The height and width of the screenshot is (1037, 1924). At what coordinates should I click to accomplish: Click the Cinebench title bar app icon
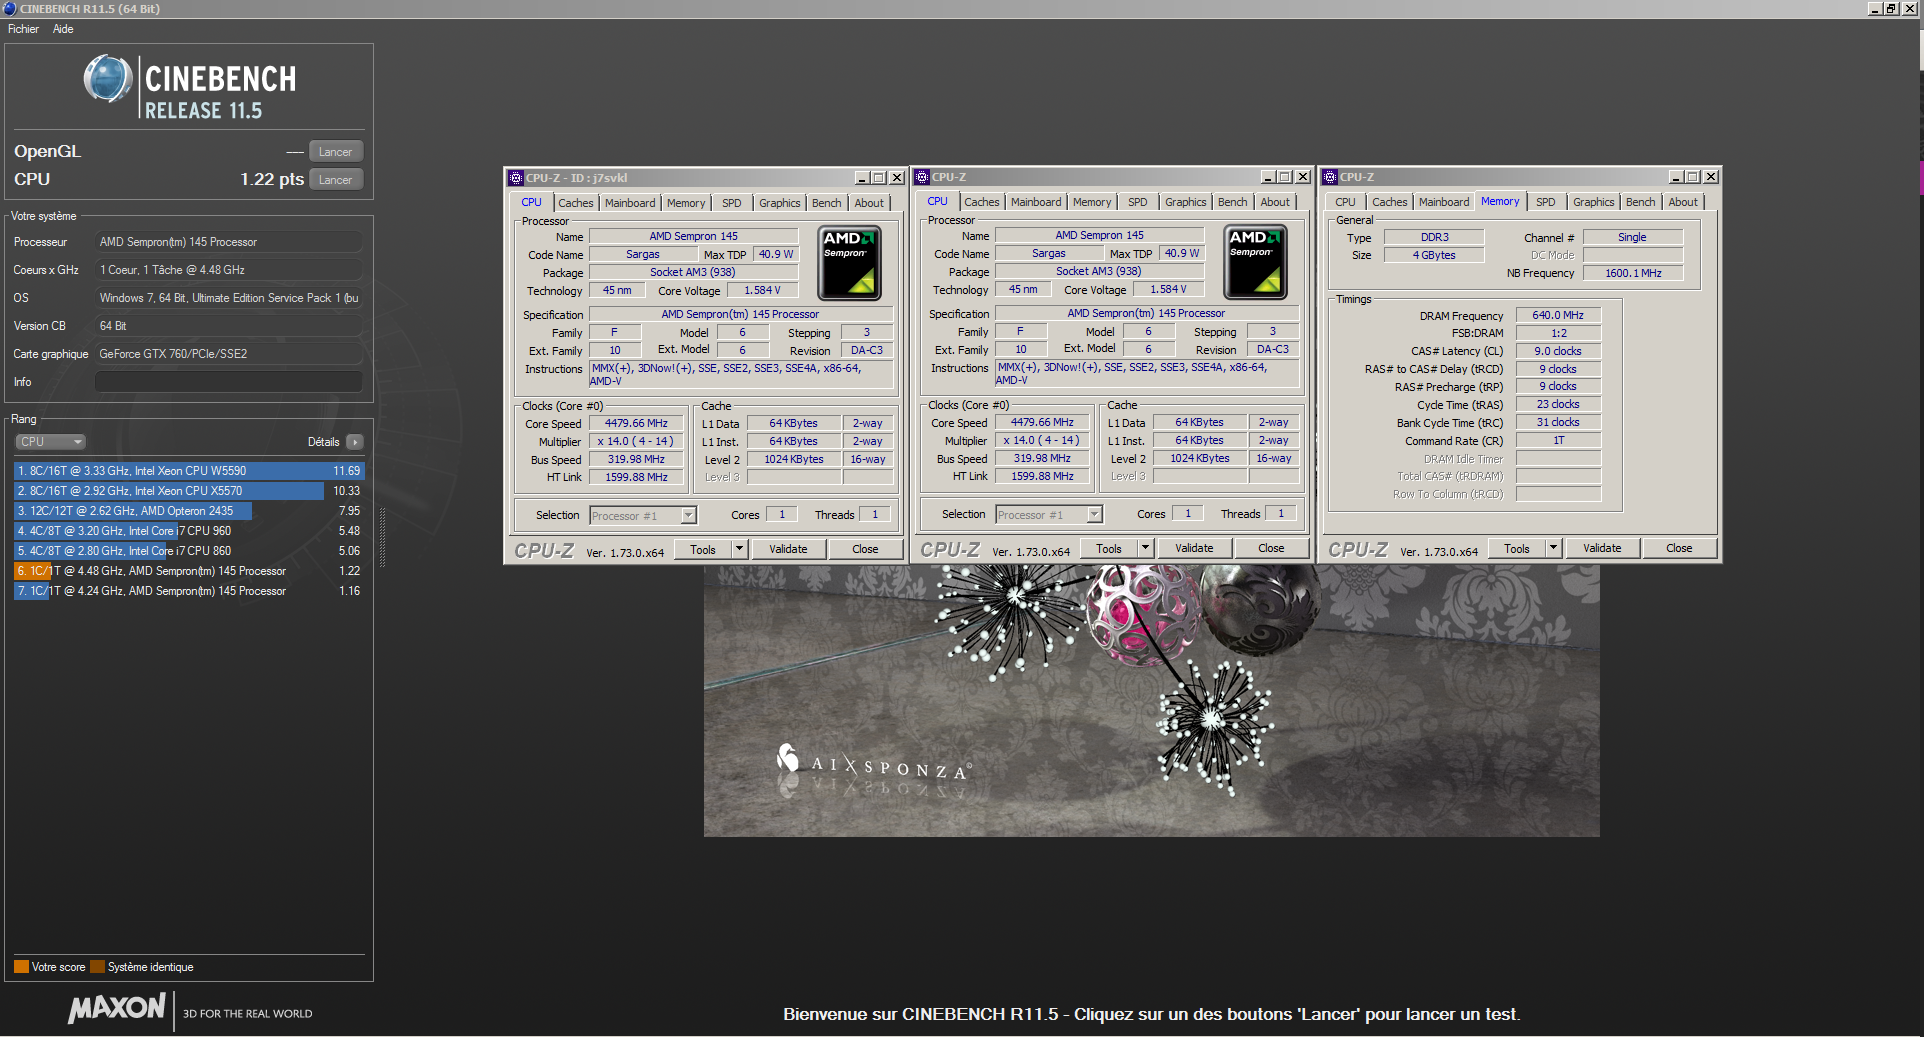tap(10, 9)
